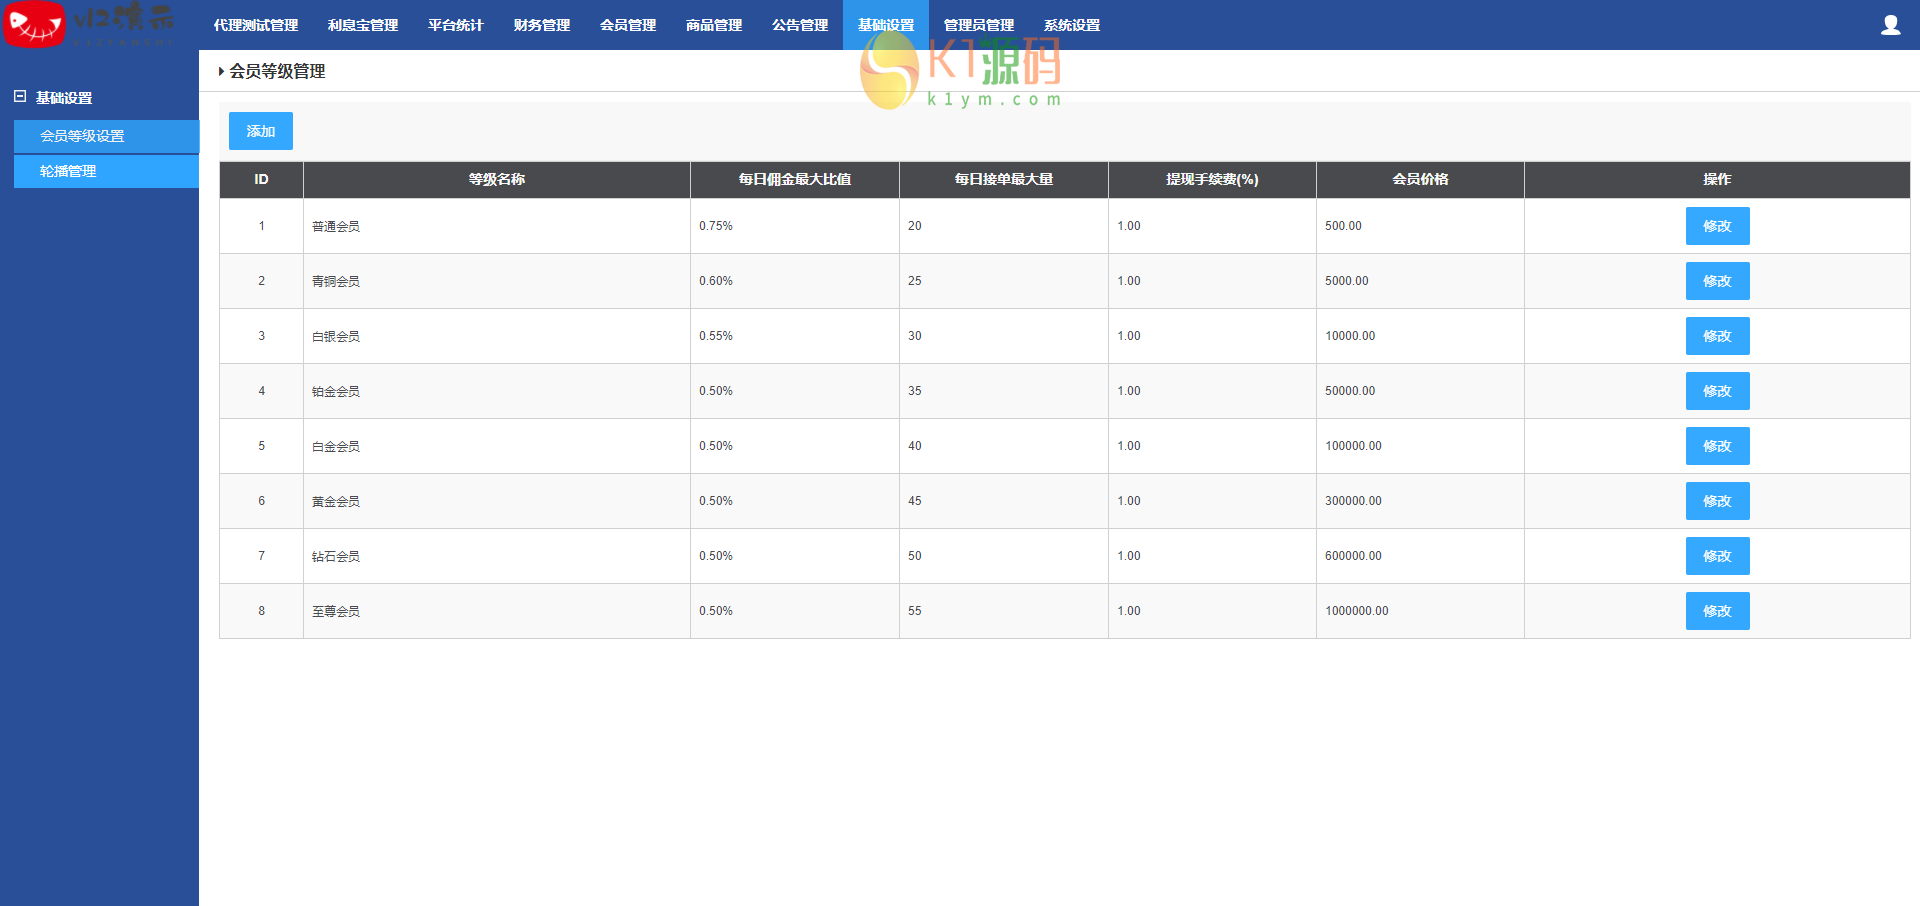The height and width of the screenshot is (906, 1920).
Task: Select the 5000.00 price value
Action: coord(1347,281)
